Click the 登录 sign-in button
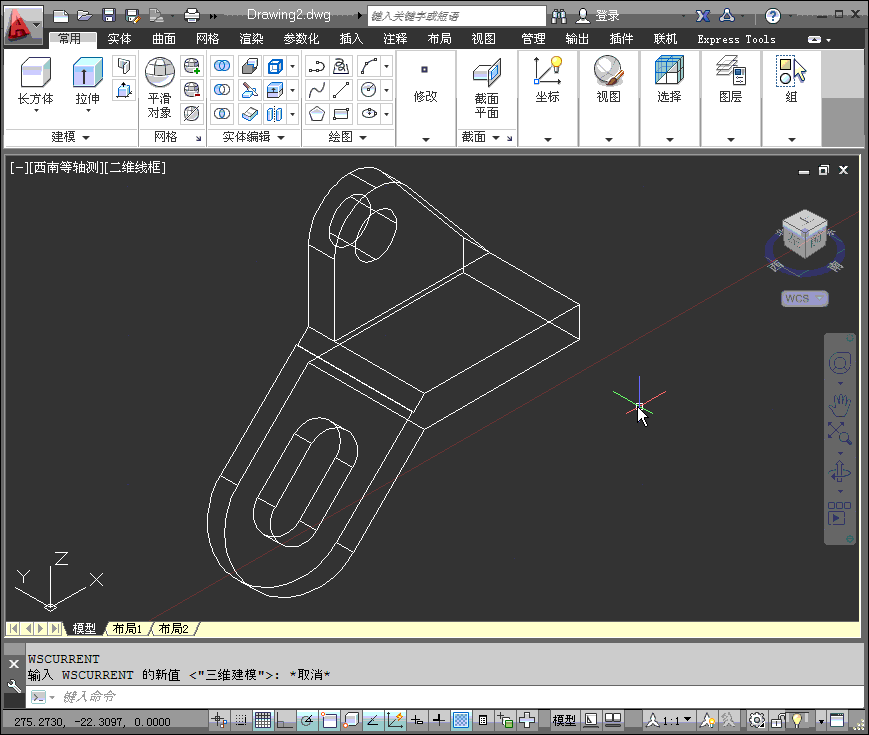 click(x=598, y=16)
